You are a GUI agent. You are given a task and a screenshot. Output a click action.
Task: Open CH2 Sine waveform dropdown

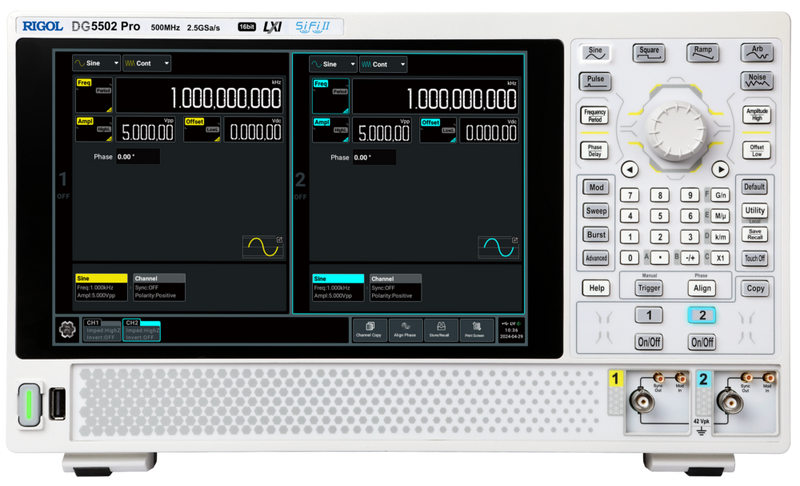333,64
